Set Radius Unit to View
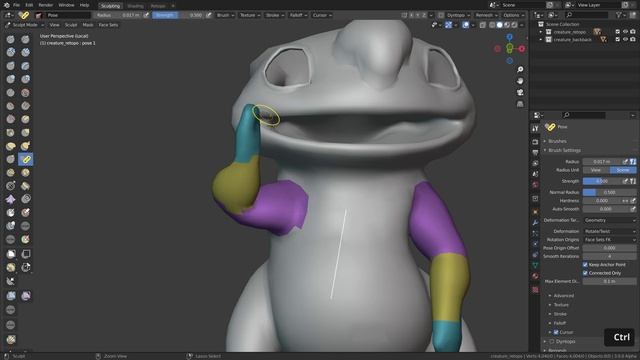Viewport: 640px width, 360px height. coord(596,170)
